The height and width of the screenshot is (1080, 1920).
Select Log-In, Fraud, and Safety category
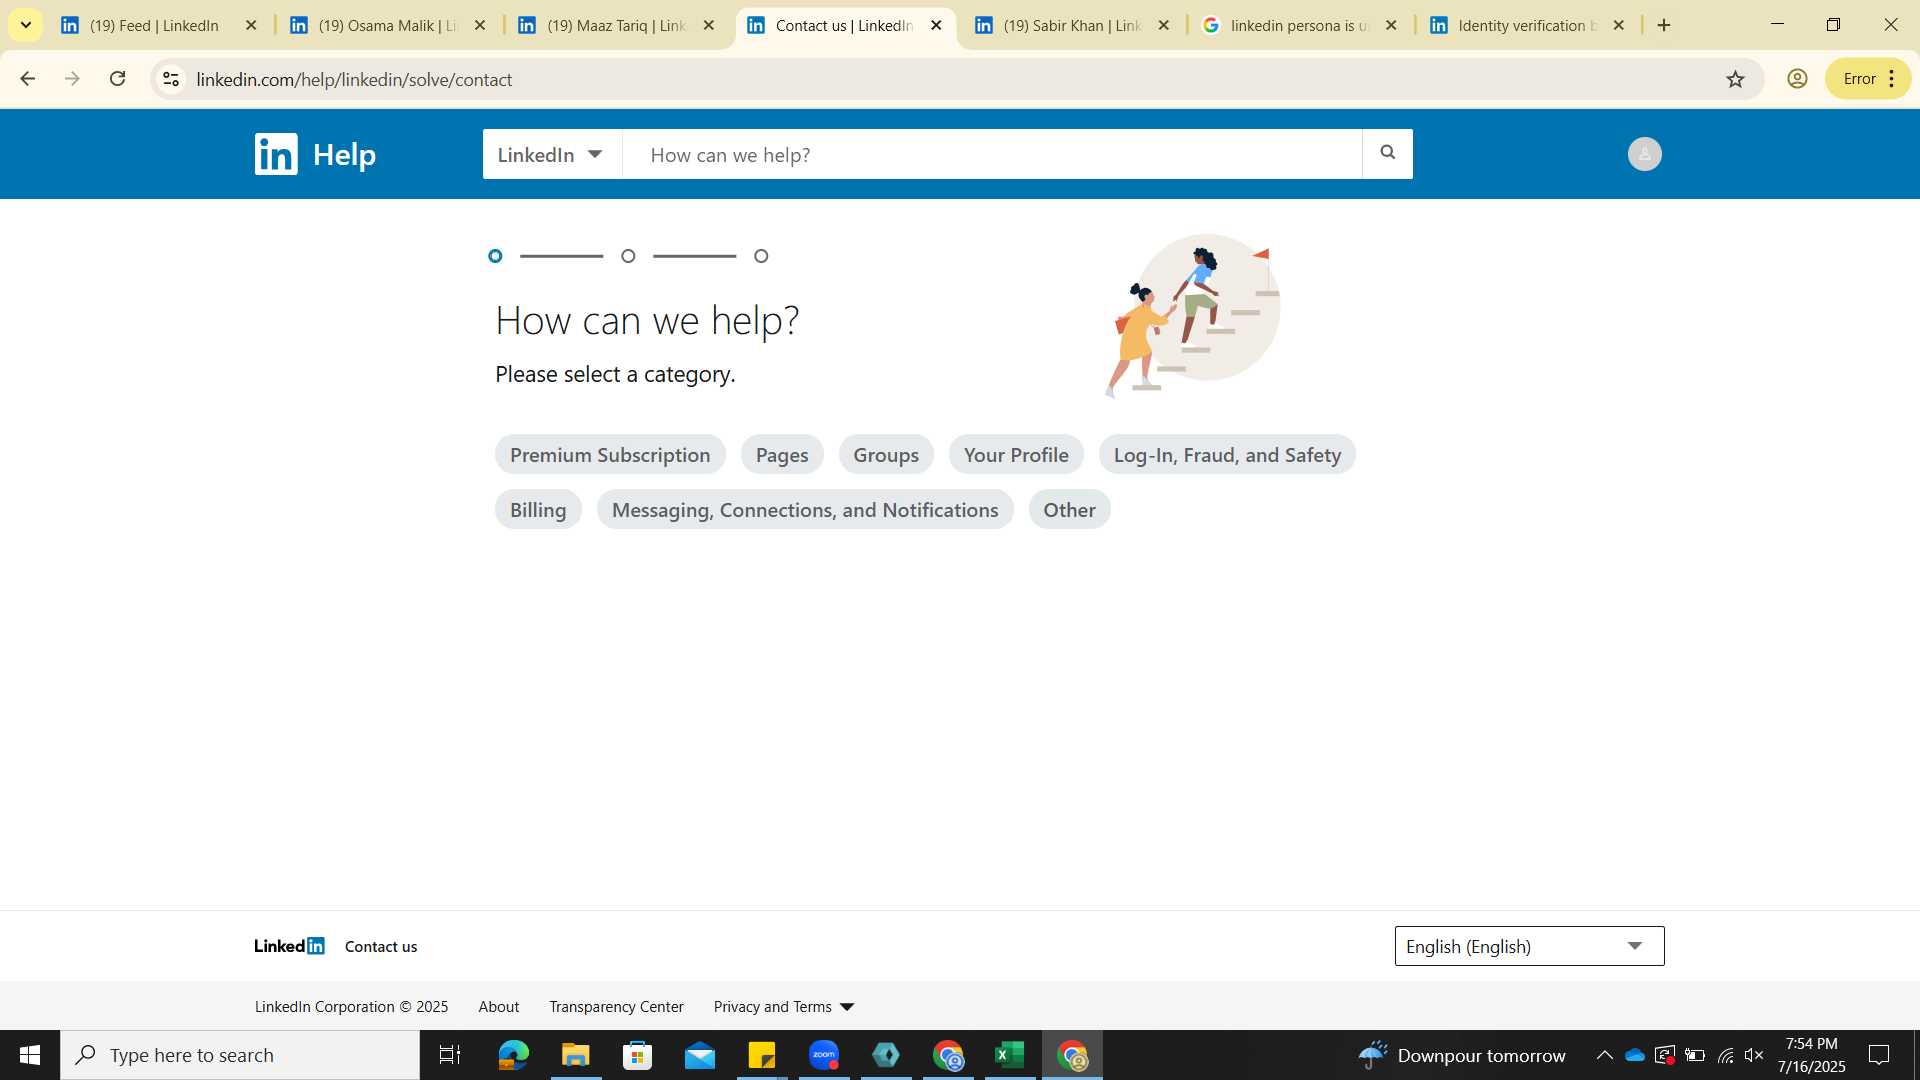(x=1227, y=455)
